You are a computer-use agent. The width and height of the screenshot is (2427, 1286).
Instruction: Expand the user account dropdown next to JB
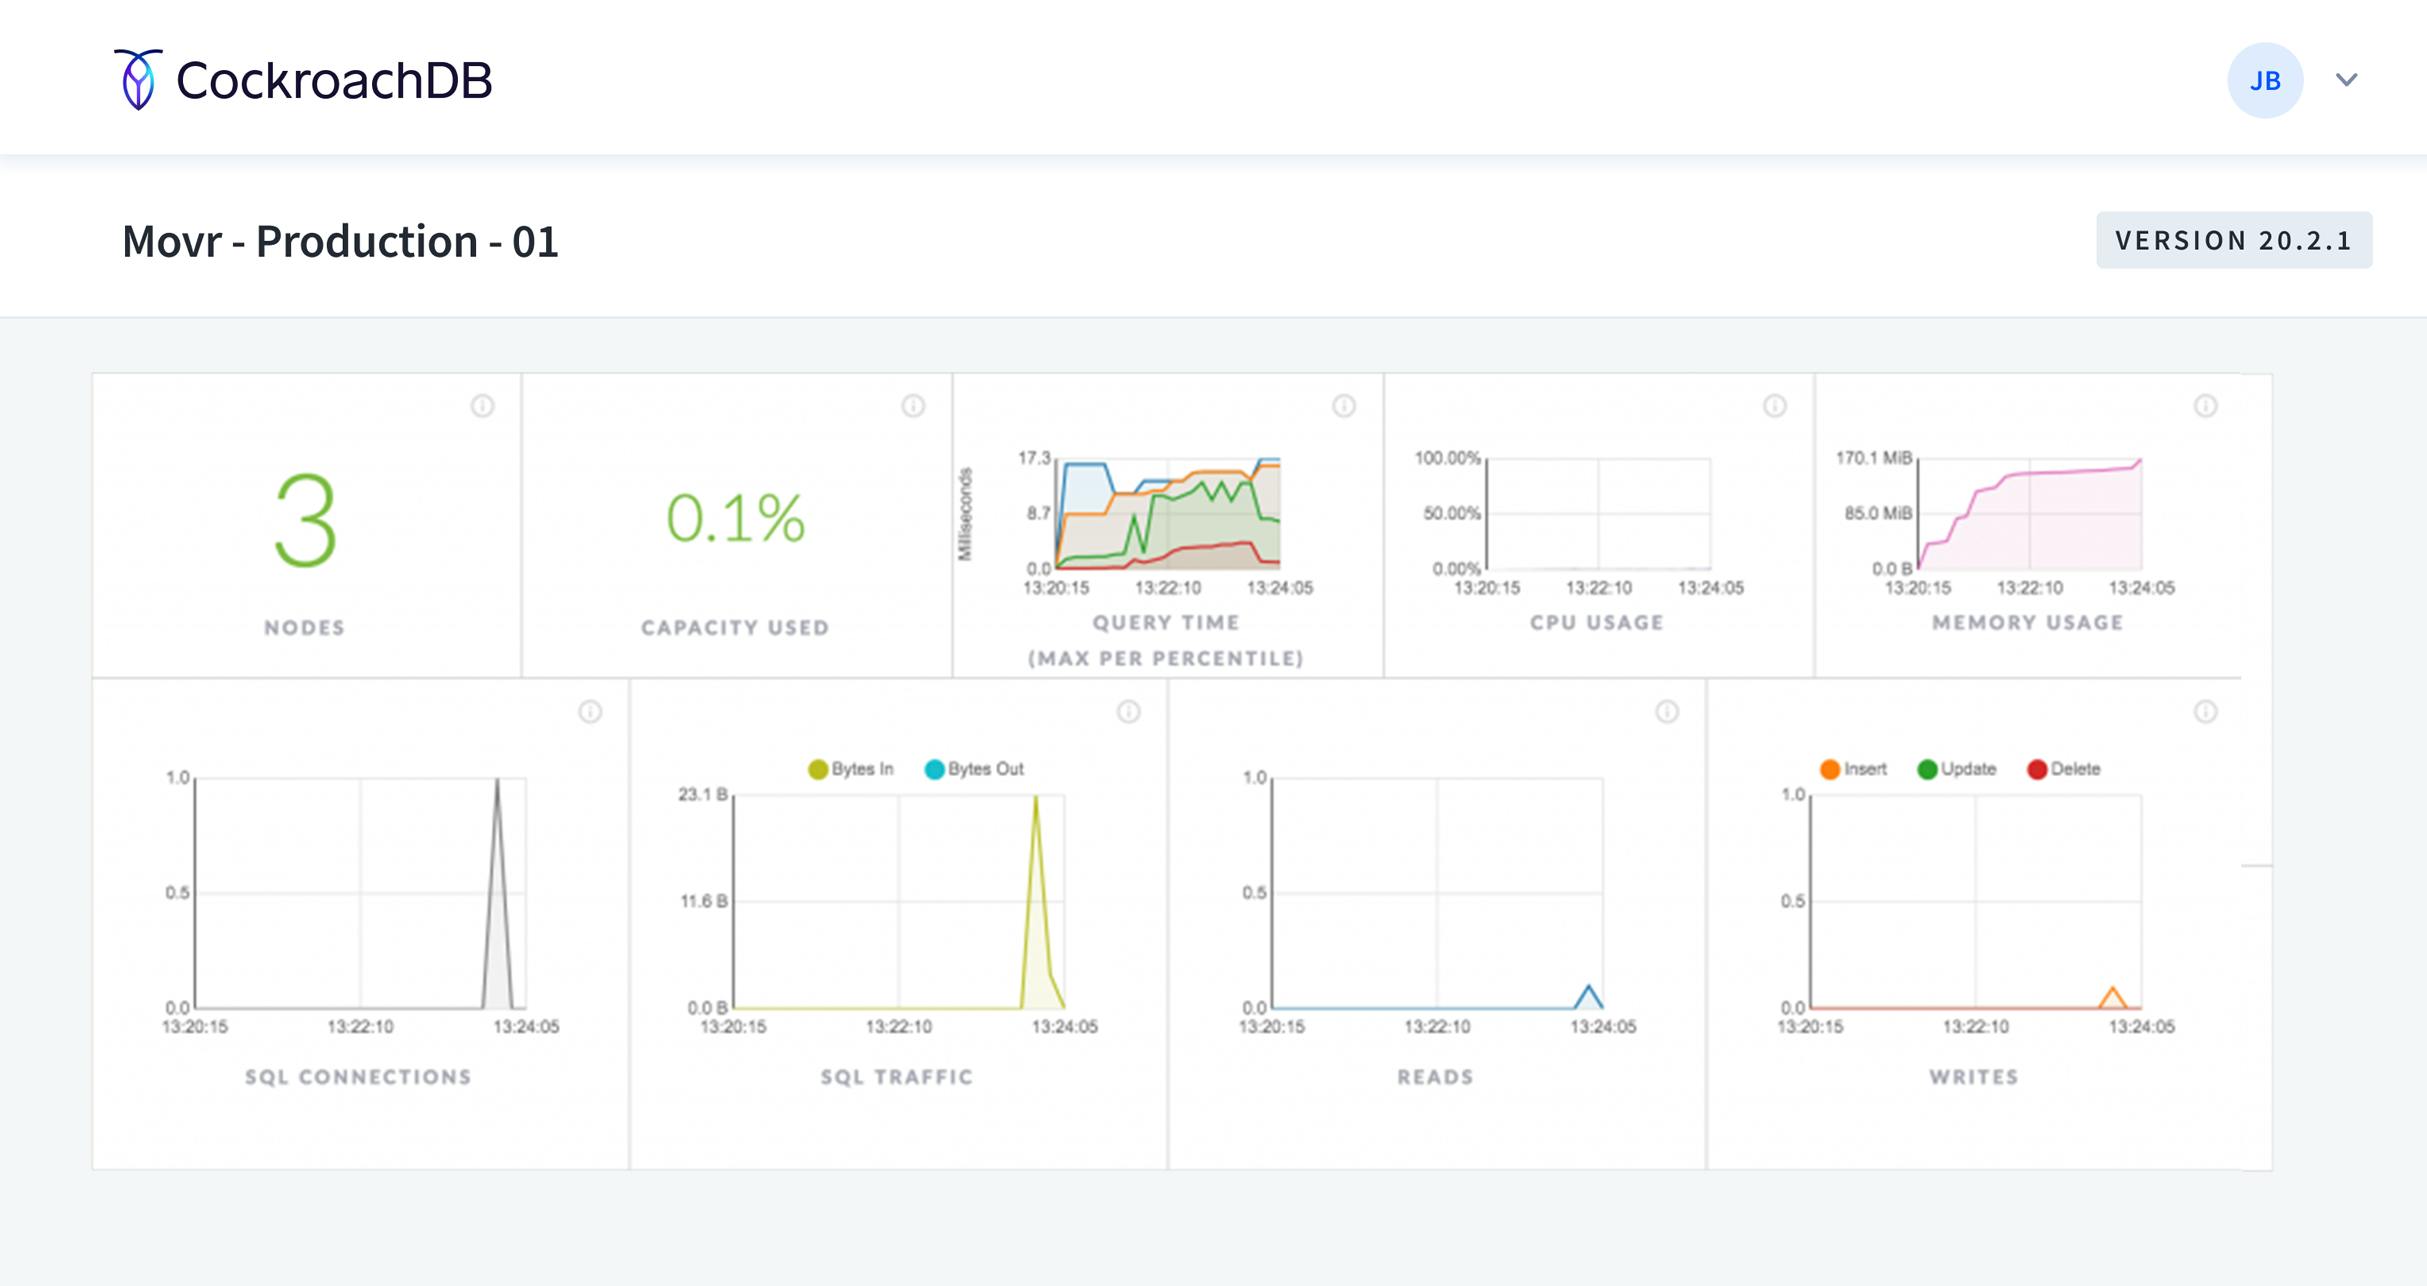coord(2347,79)
